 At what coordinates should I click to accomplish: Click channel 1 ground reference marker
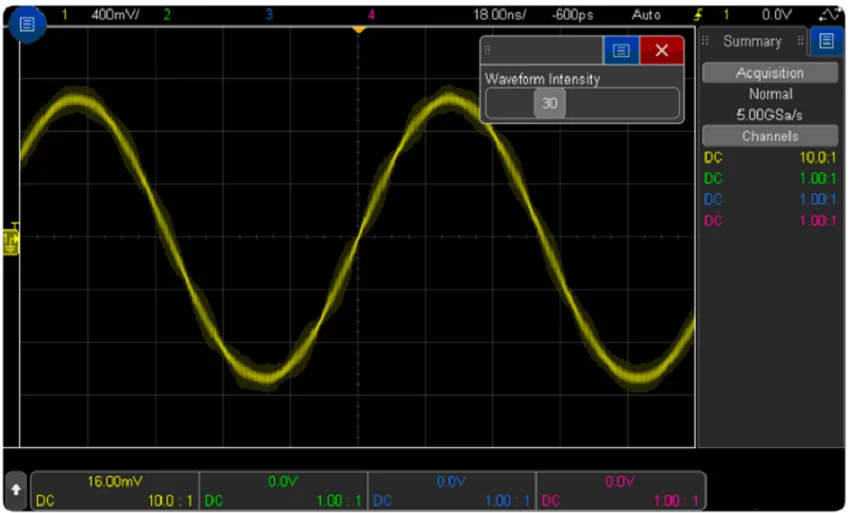tap(11, 241)
